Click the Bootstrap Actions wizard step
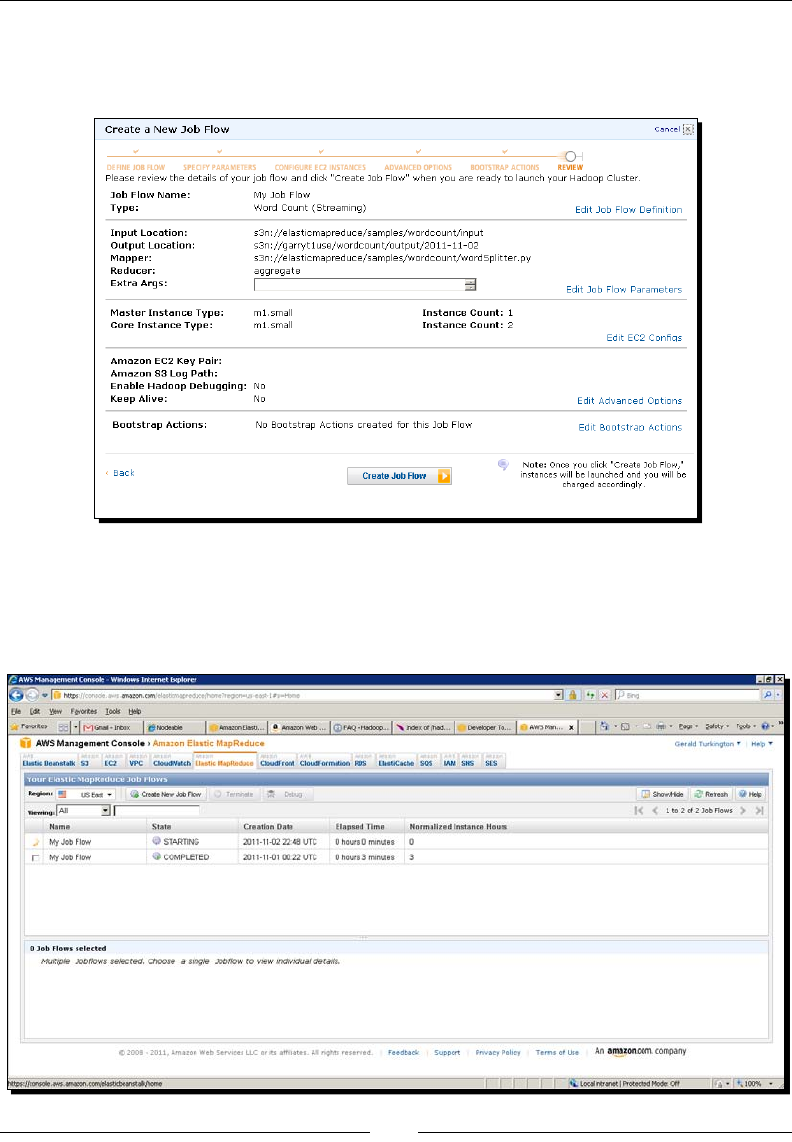This screenshot has height=1142, width=792. tap(505, 168)
